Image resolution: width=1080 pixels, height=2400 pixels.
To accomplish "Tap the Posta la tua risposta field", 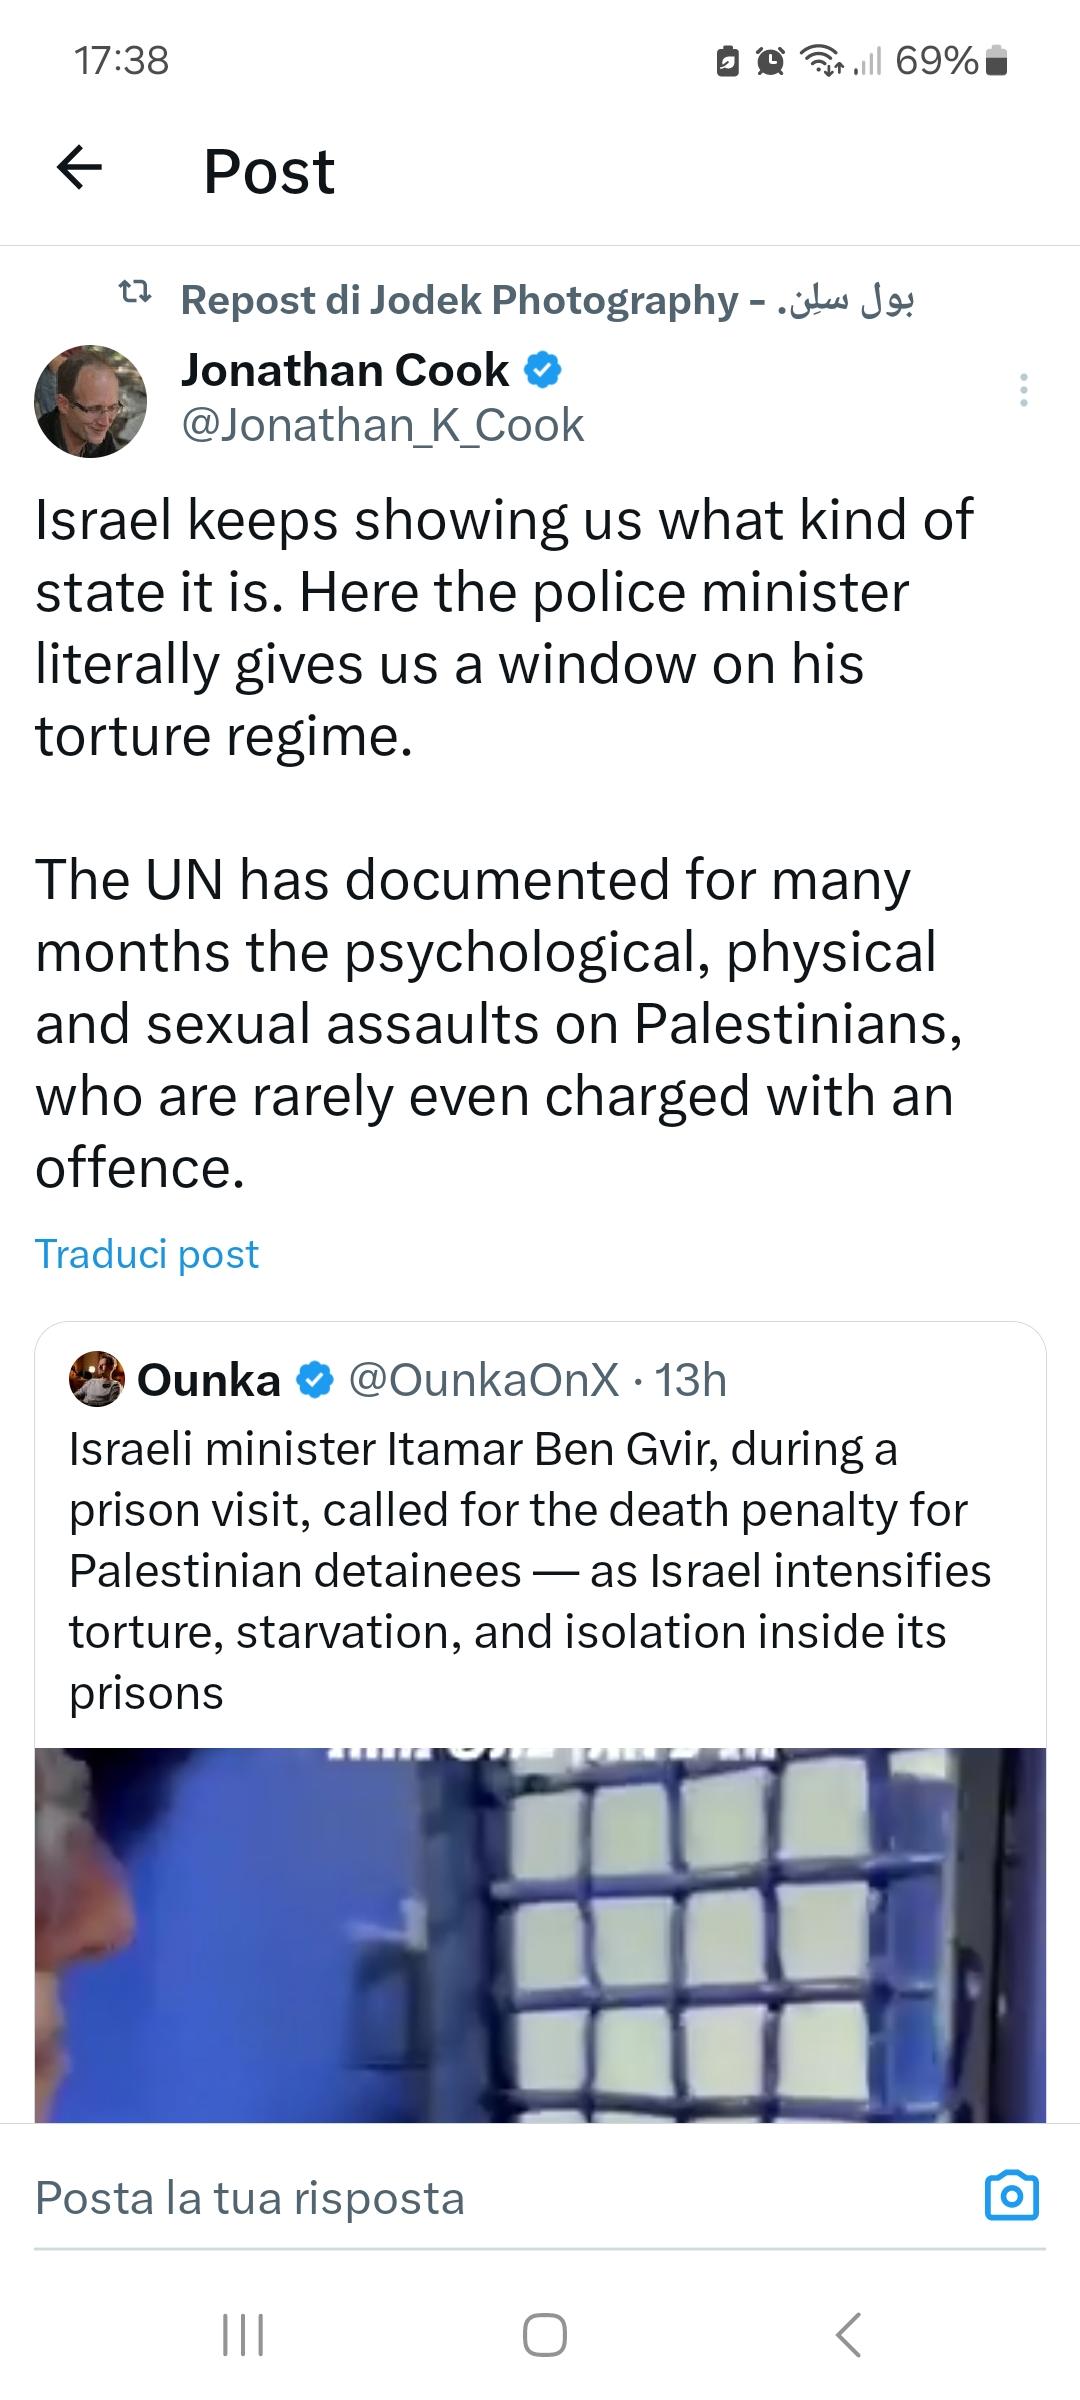I will (x=250, y=2198).
